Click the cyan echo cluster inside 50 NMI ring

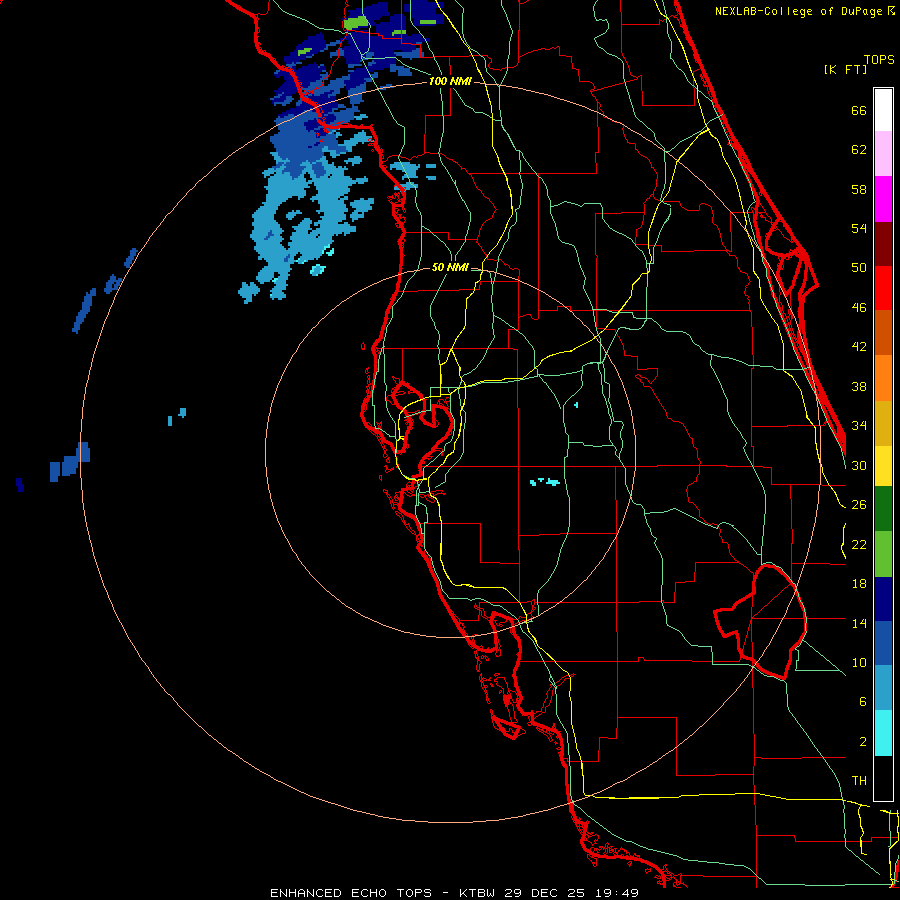(x=545, y=482)
